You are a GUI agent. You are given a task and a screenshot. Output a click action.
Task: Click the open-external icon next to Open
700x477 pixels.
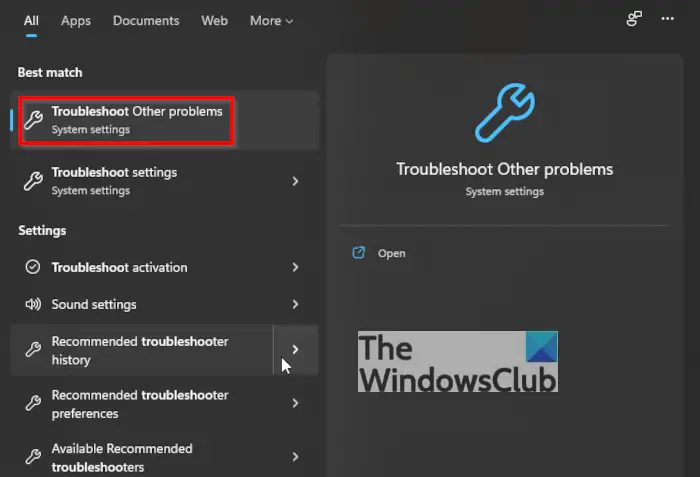click(358, 253)
